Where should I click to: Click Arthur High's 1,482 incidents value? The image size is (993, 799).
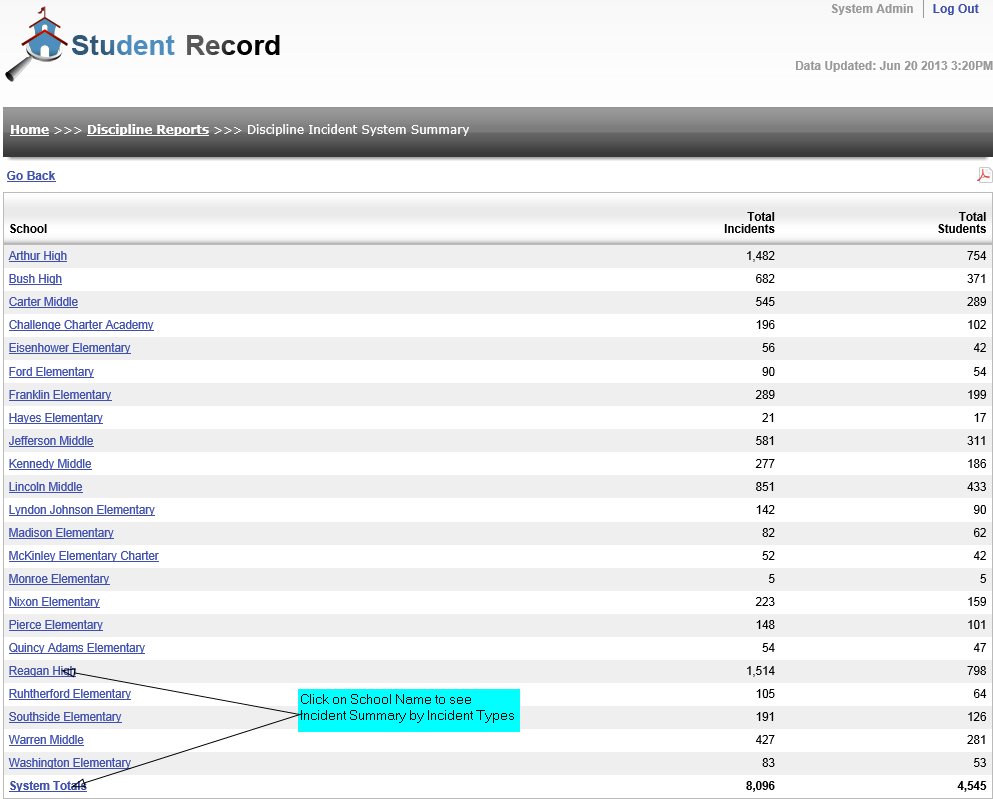click(760, 256)
